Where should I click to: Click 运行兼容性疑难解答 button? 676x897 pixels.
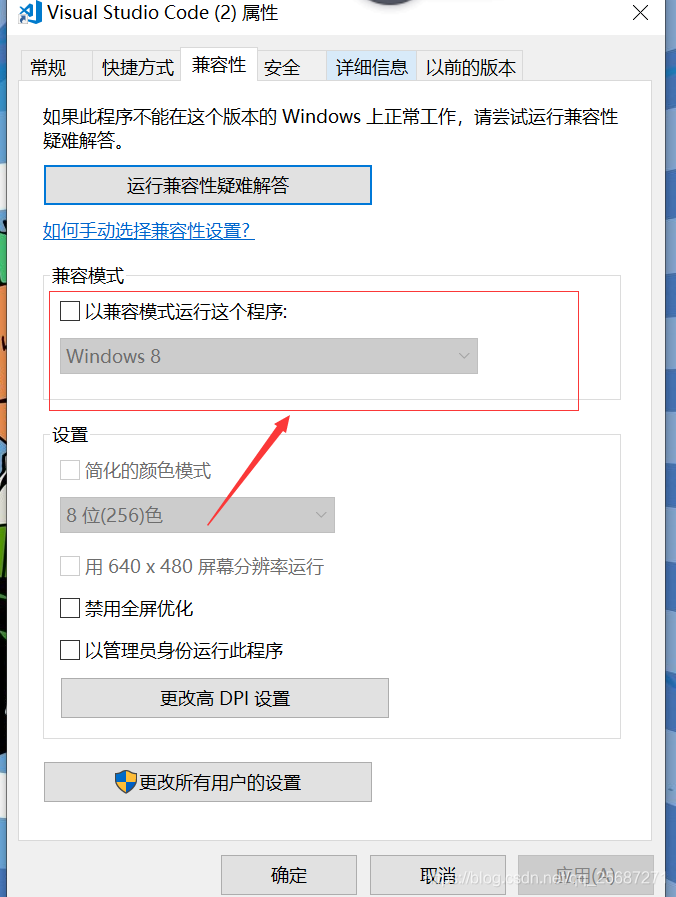click(208, 185)
